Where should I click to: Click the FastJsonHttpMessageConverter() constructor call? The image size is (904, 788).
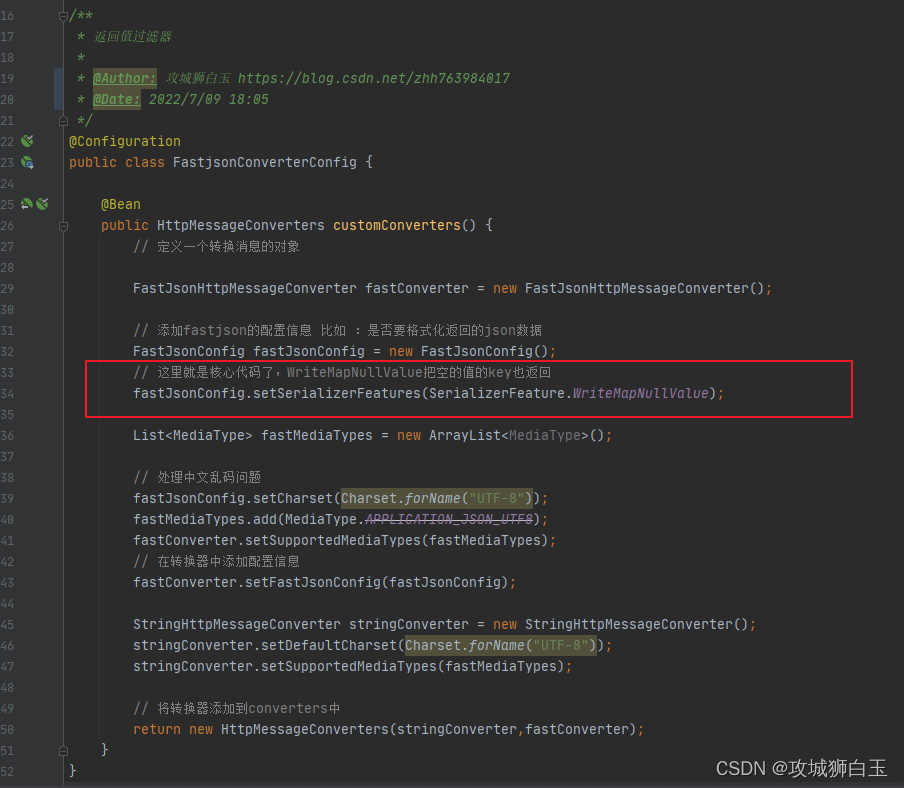pos(644,288)
